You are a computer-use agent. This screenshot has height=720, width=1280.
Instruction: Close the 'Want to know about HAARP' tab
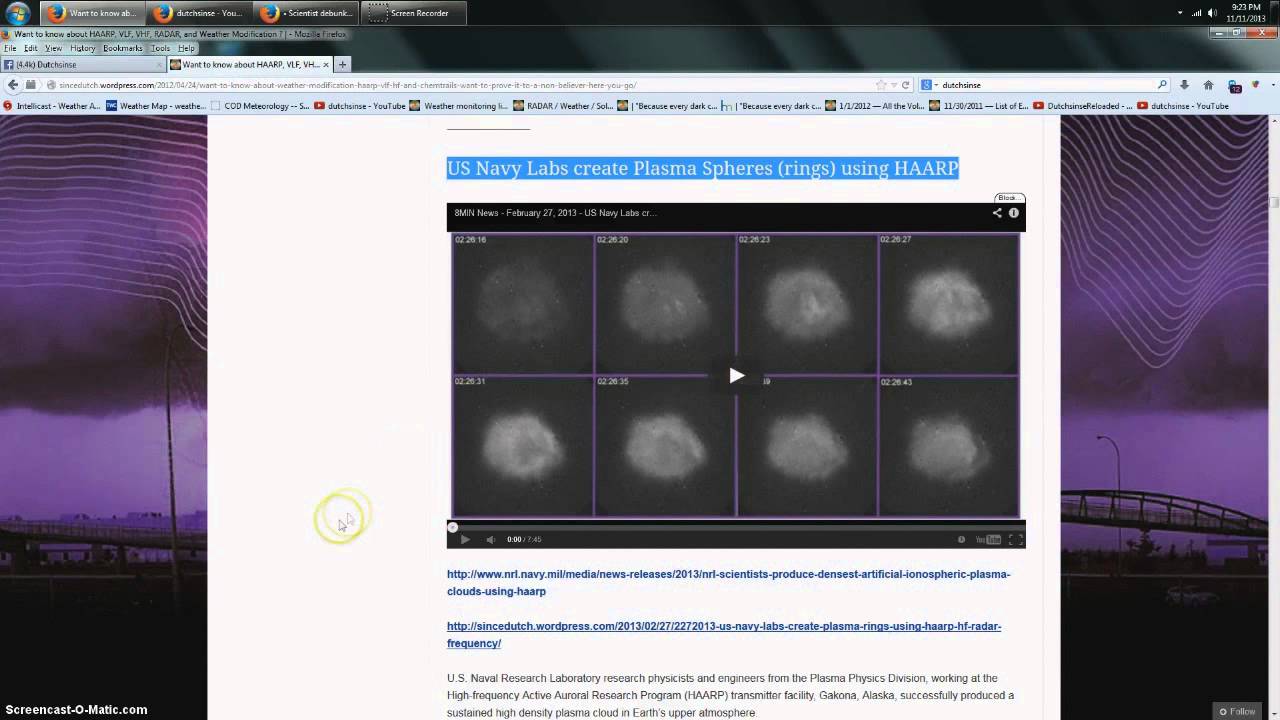click(326, 64)
